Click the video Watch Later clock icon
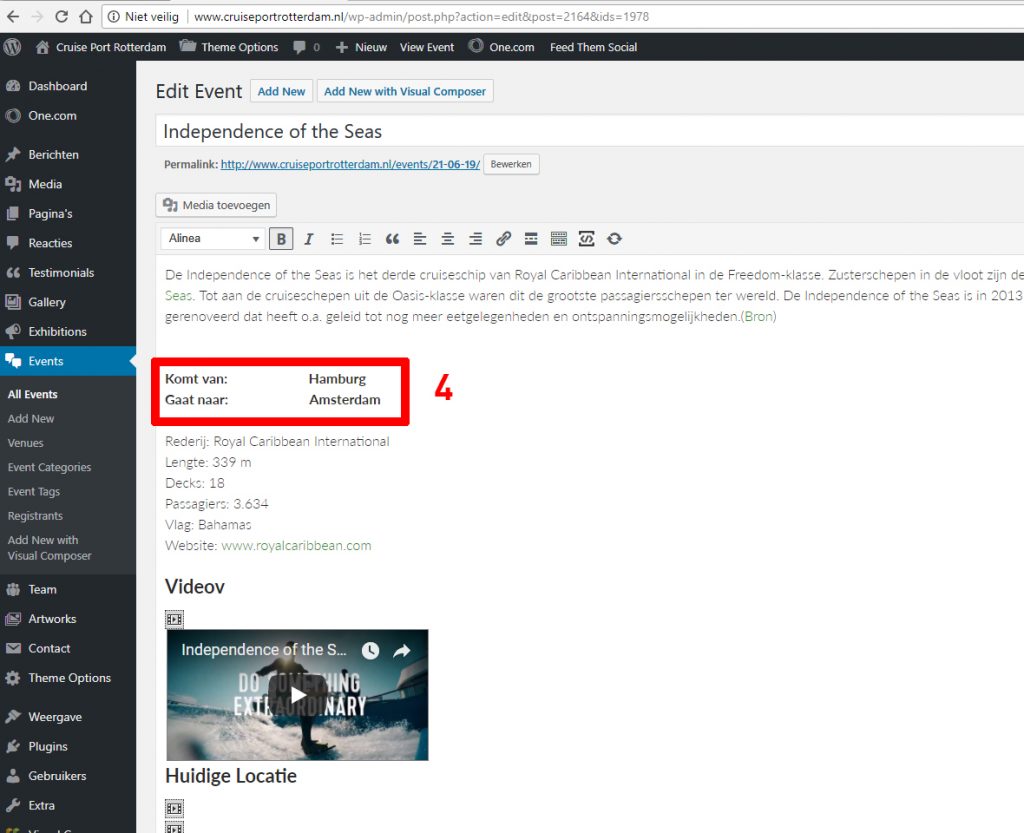 pos(370,650)
